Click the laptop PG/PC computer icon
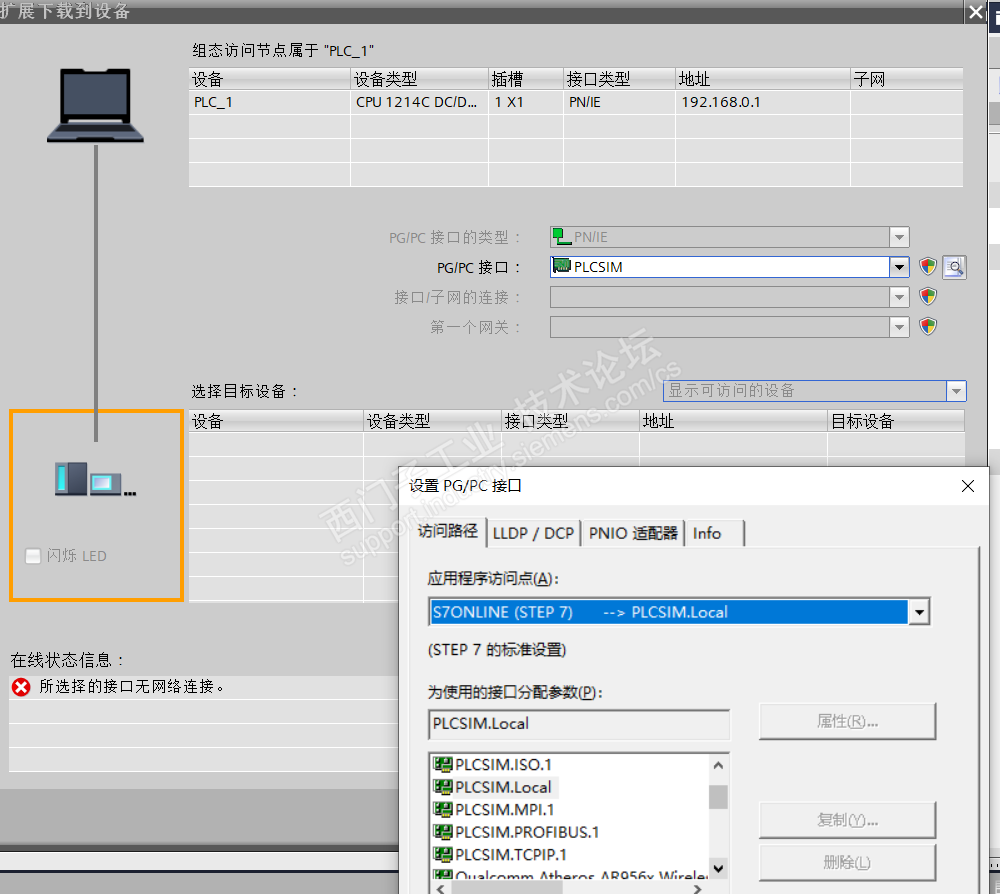The image size is (1000, 894). click(96, 105)
